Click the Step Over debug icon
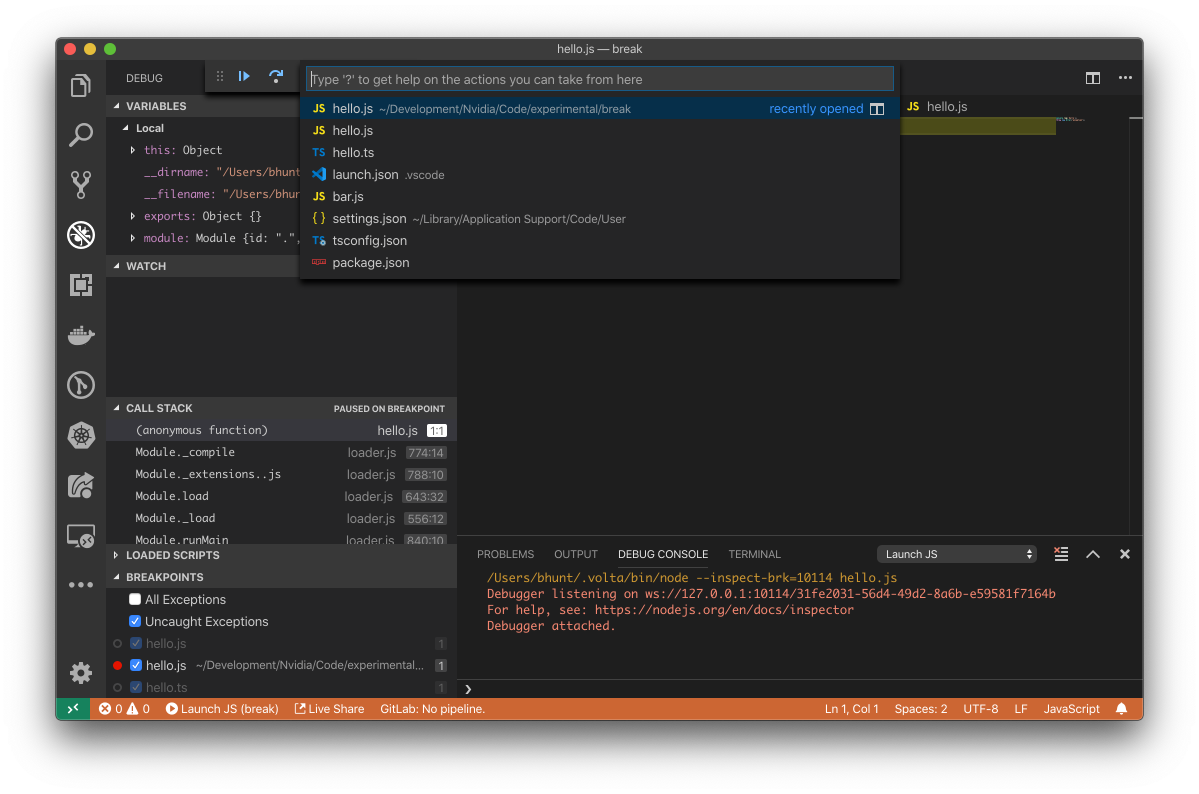Screen dimensions: 1199x794 click(276, 76)
